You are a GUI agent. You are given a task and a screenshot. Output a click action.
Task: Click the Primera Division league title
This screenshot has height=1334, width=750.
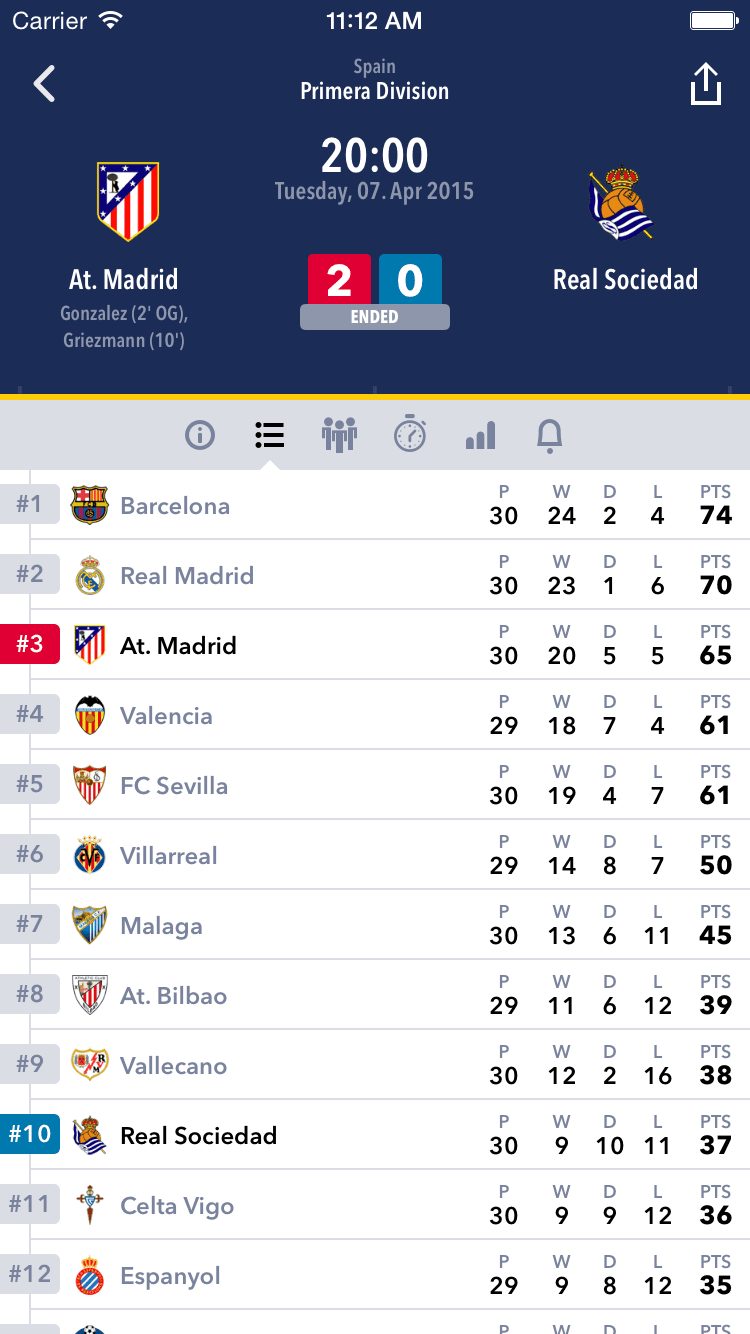[375, 91]
